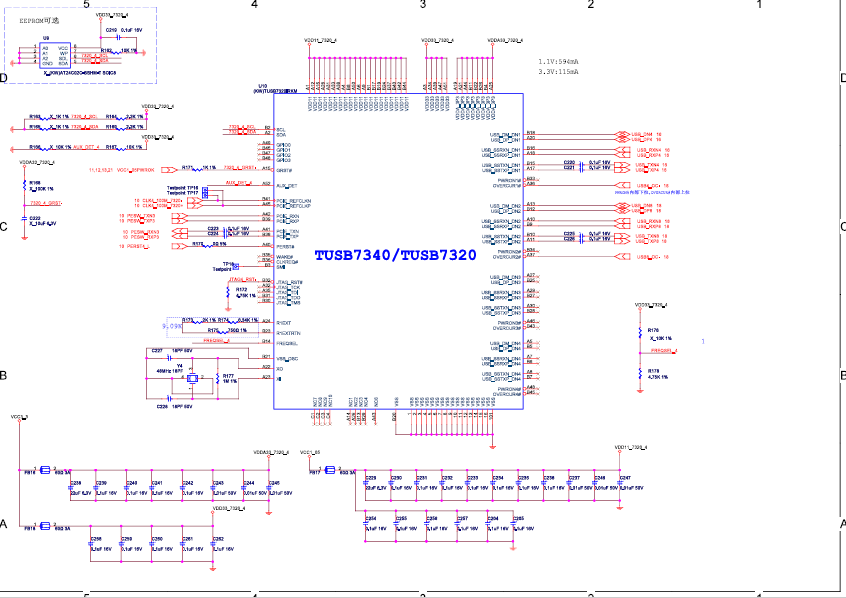This screenshot has height=598, width=846.
Task: Click the 9.09K resistance annotation
Action: click(172, 327)
